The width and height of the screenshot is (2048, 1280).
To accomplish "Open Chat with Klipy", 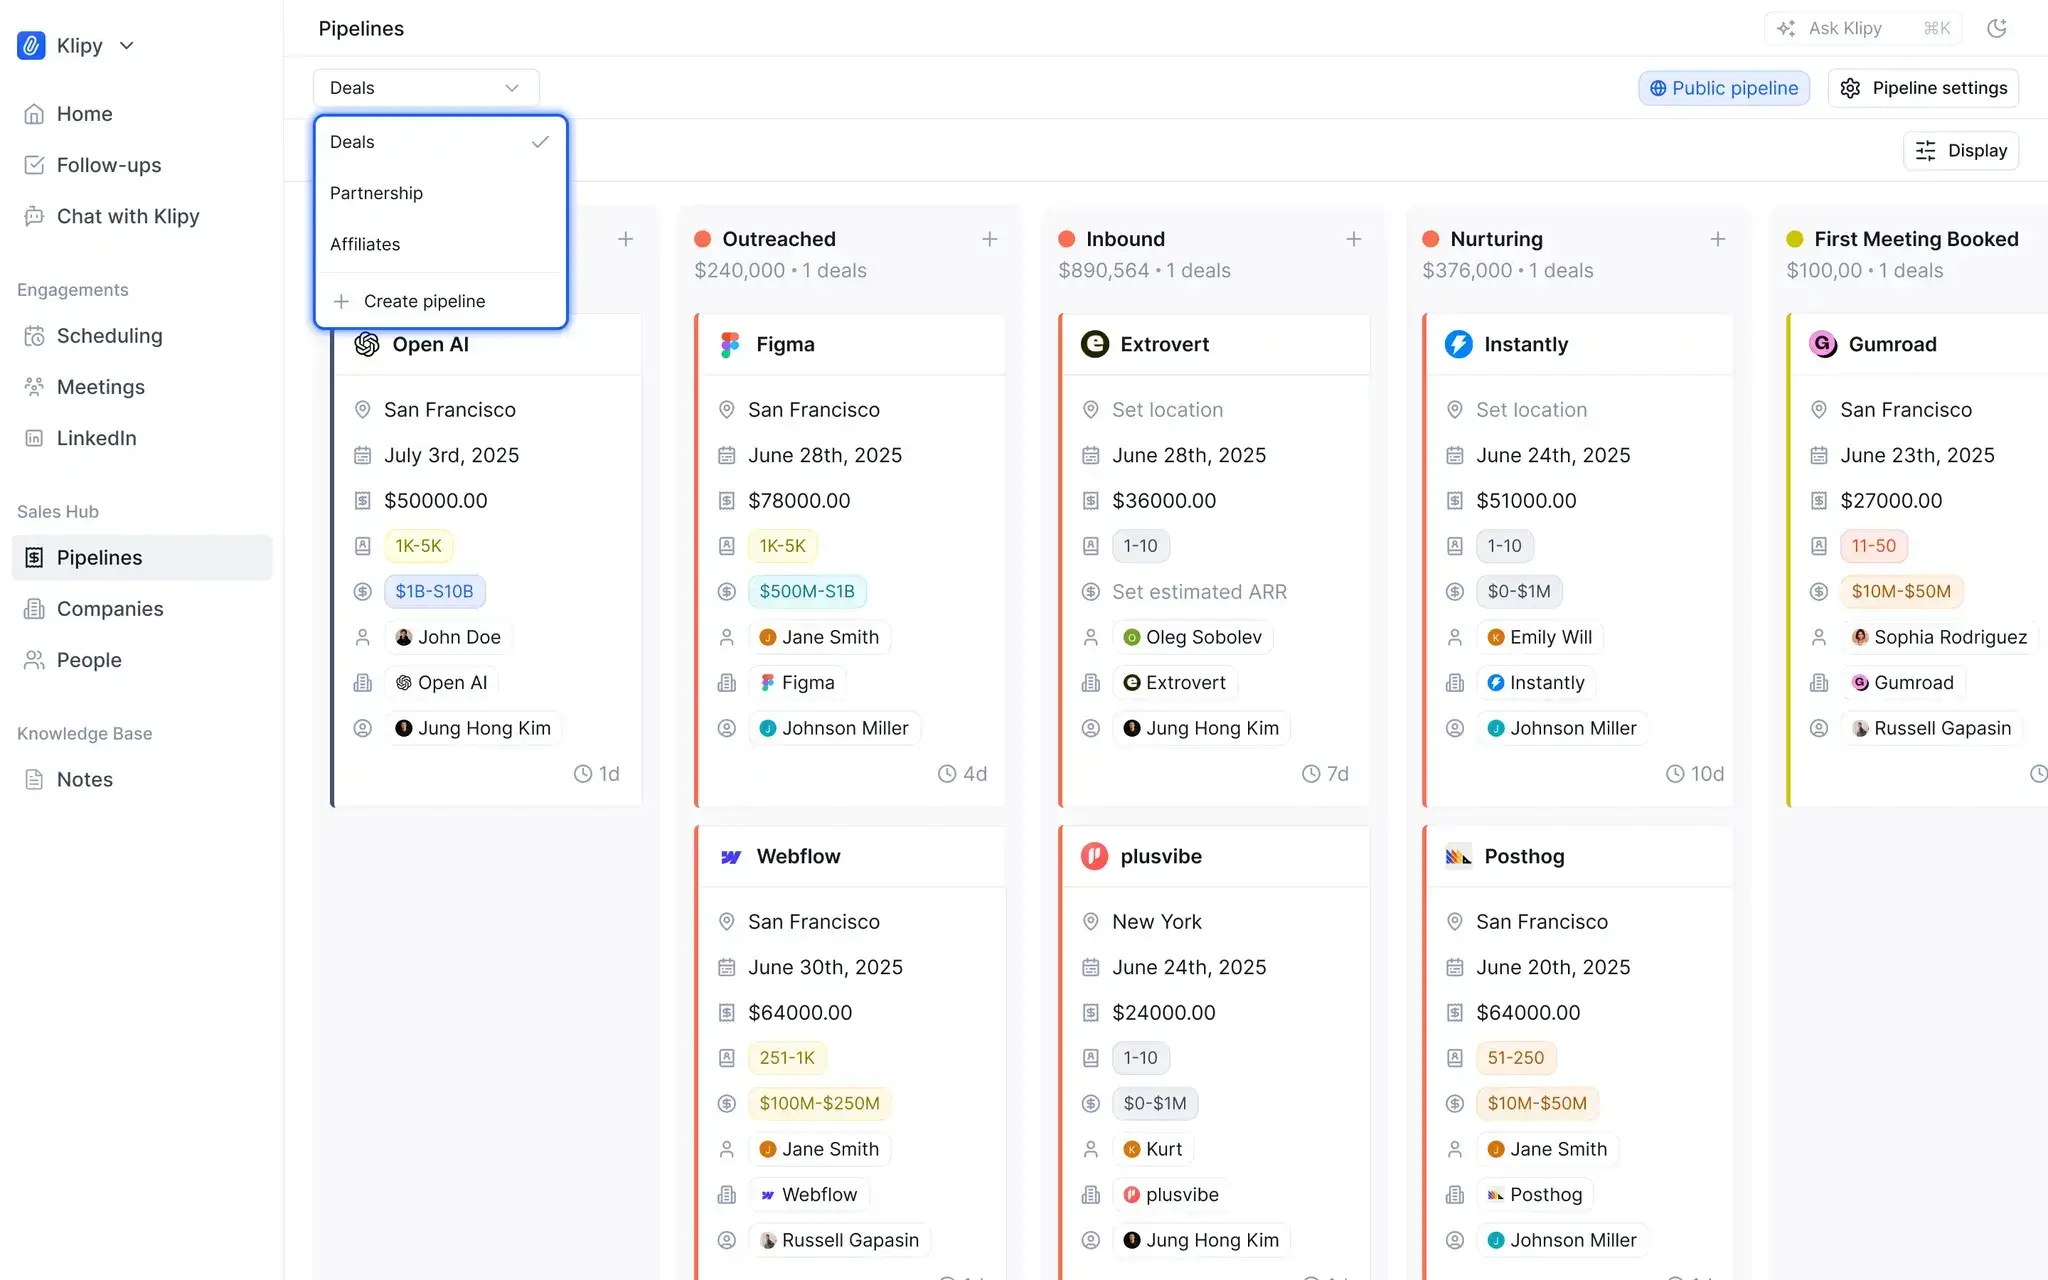I will click(127, 216).
